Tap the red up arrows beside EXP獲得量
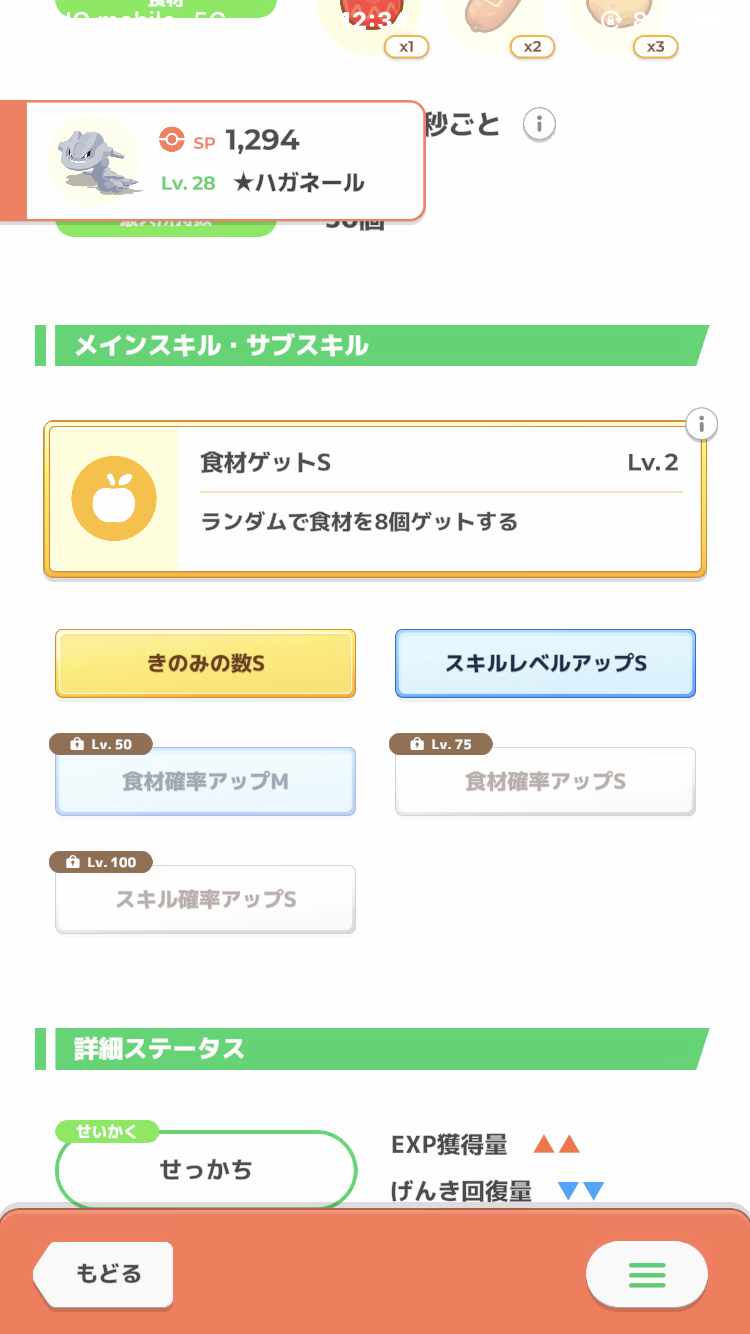 (x=557, y=1145)
